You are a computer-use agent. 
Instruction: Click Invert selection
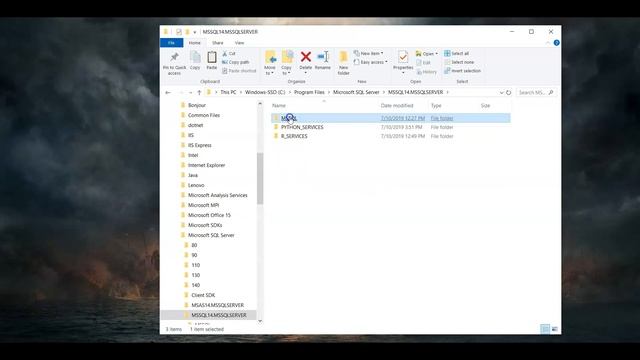pos(462,71)
